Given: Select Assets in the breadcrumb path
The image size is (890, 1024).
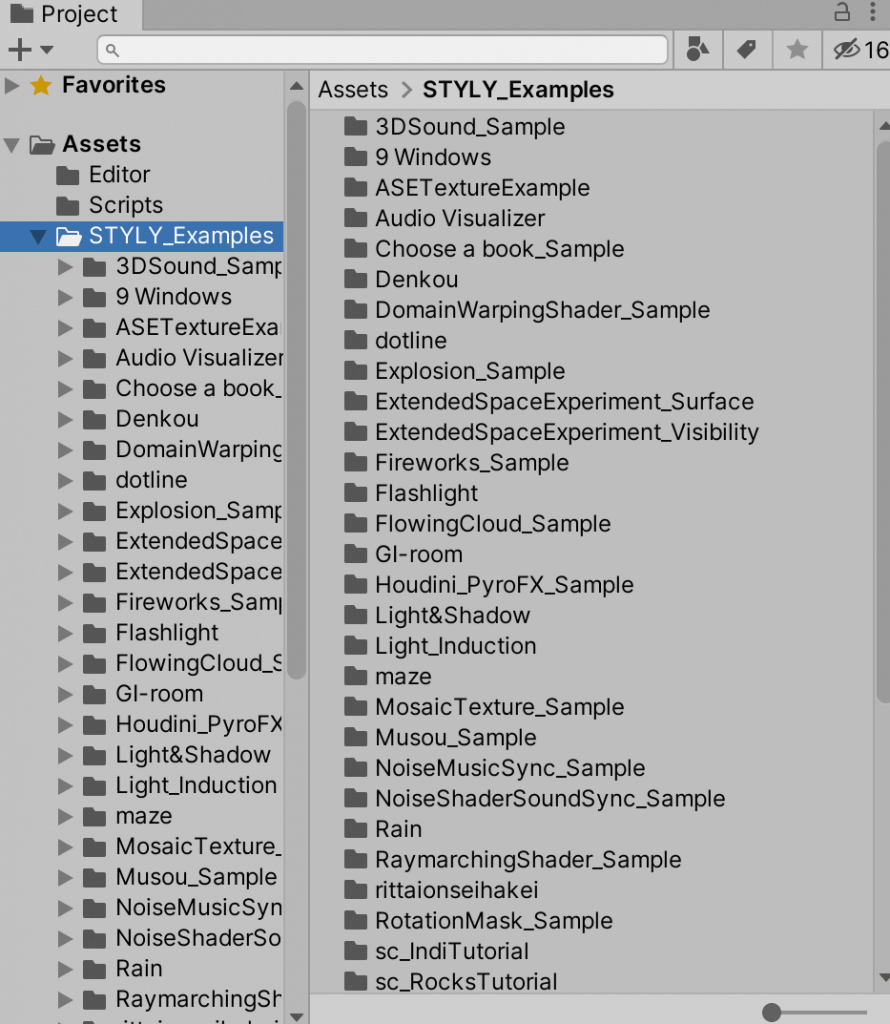Looking at the screenshot, I should (352, 89).
